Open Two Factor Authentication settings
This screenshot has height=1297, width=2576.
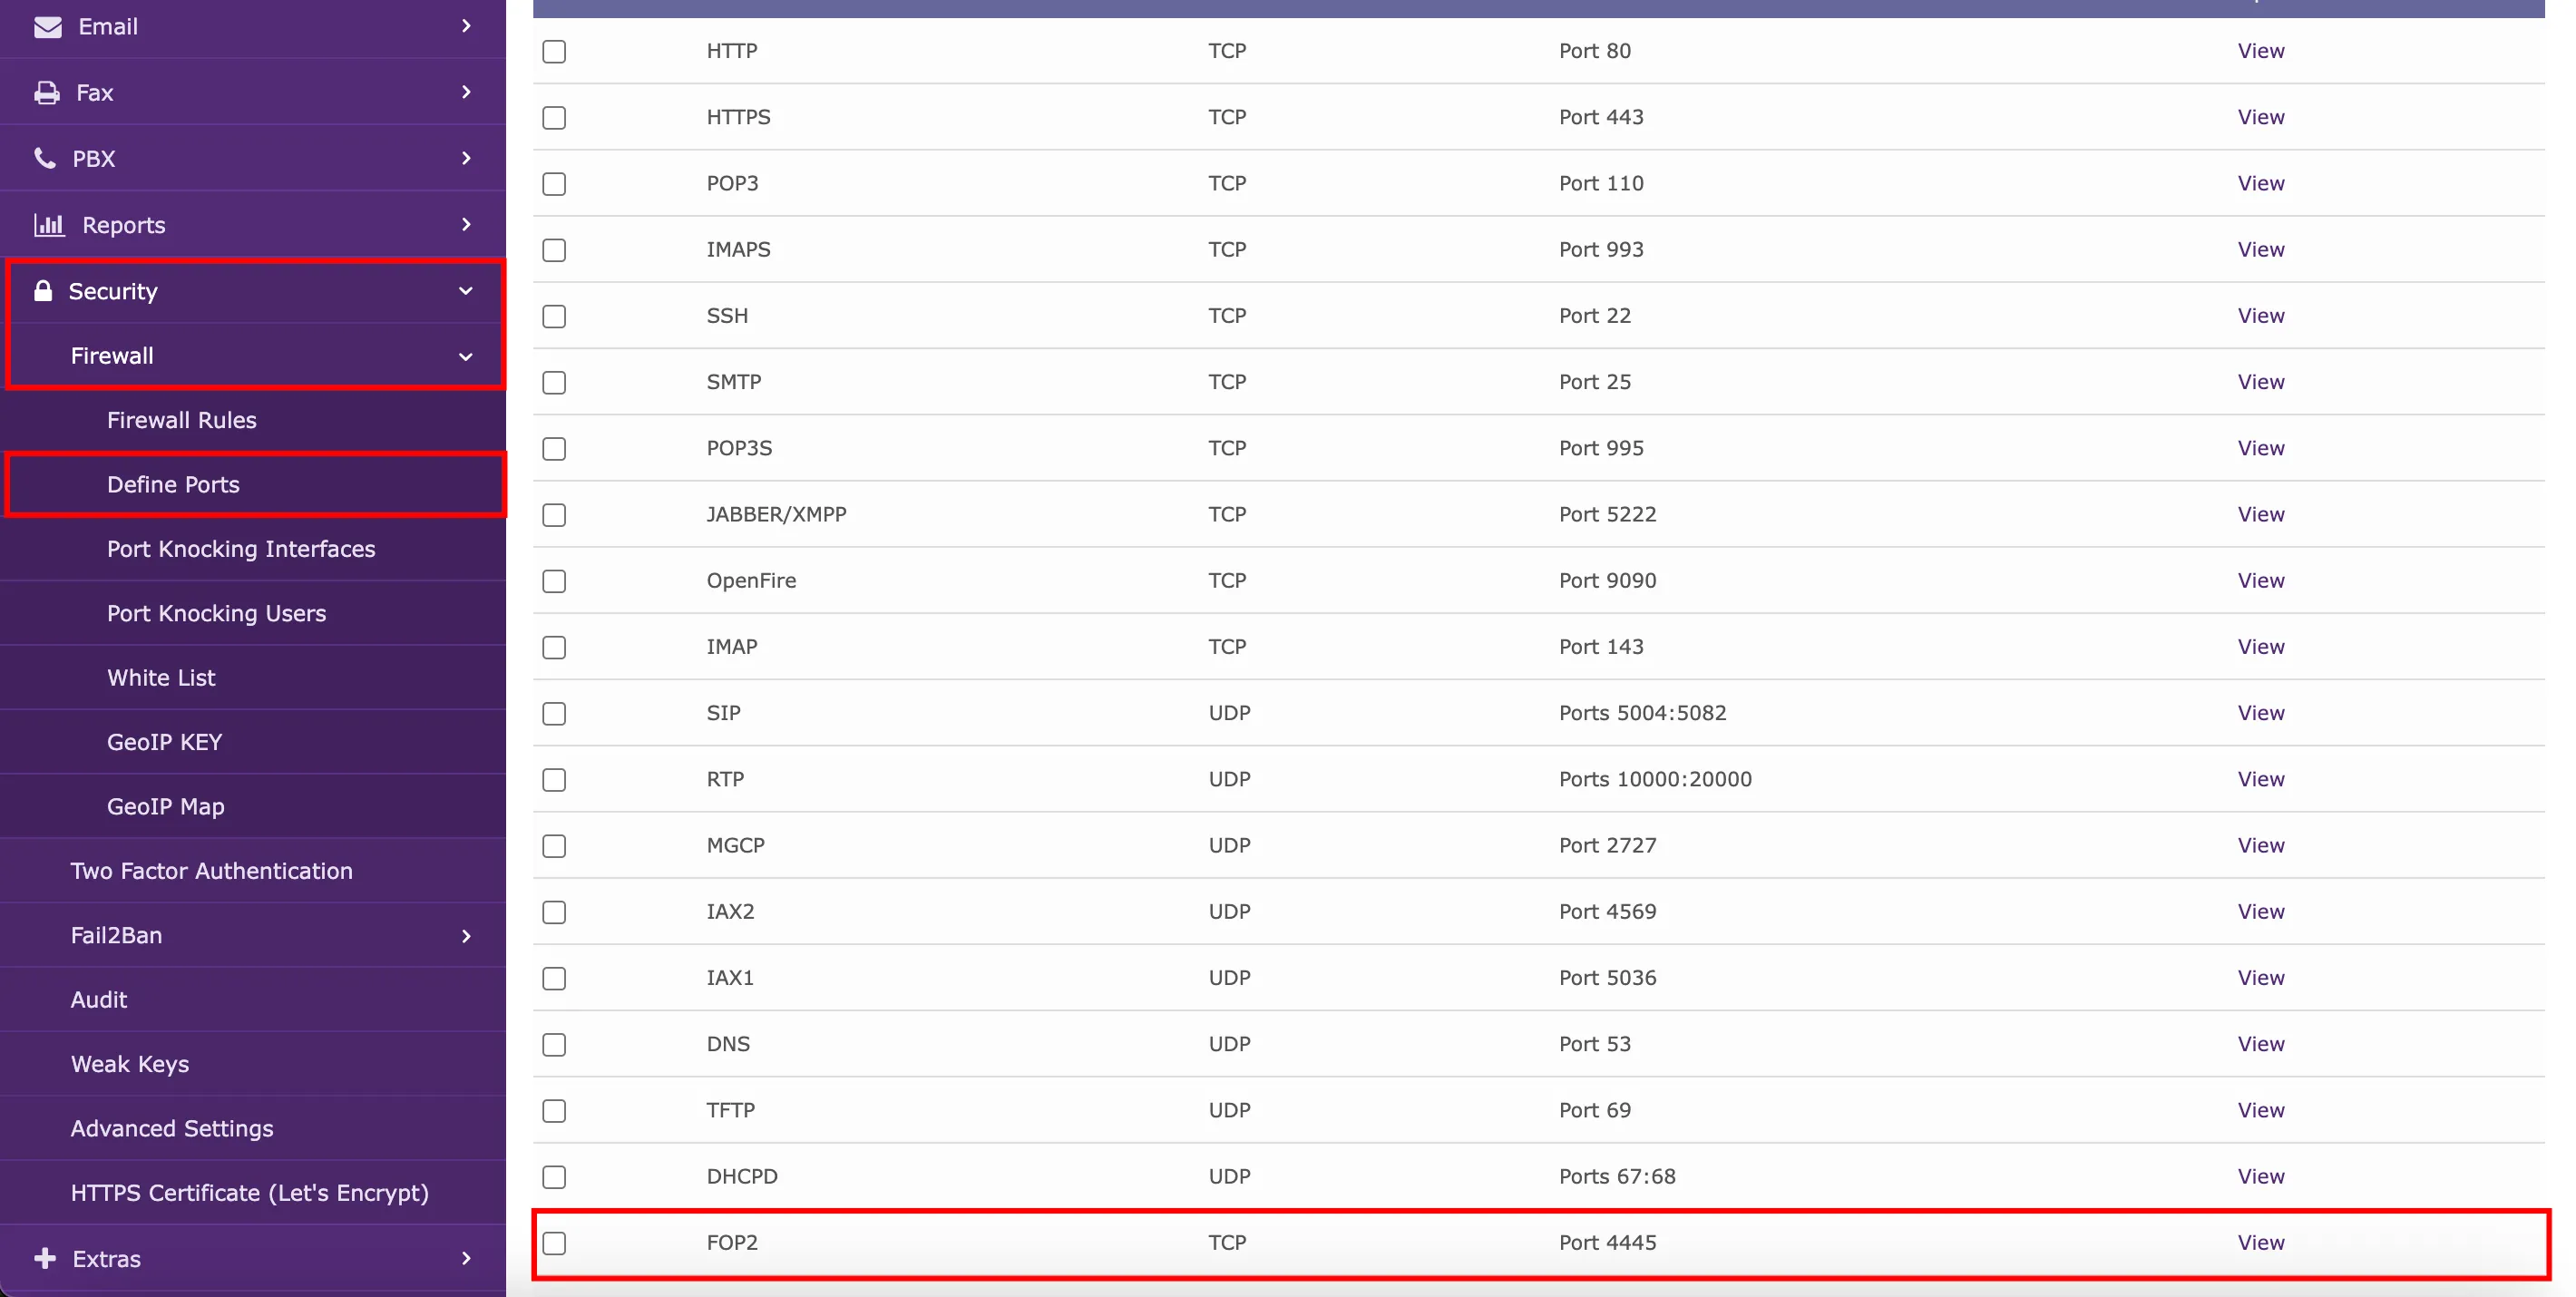click(x=211, y=871)
